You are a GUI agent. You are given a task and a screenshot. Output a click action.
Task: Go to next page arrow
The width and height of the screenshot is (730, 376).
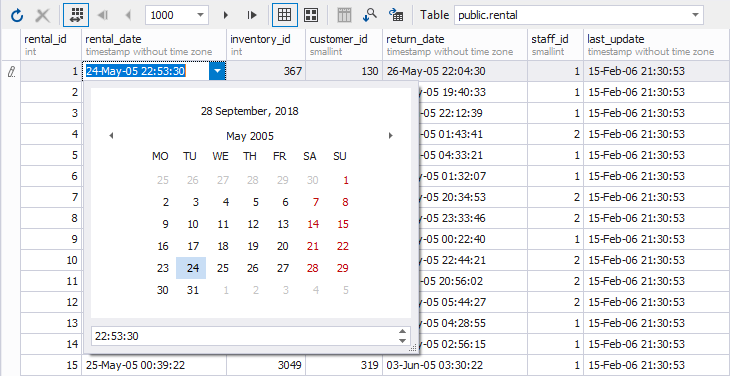coord(226,15)
